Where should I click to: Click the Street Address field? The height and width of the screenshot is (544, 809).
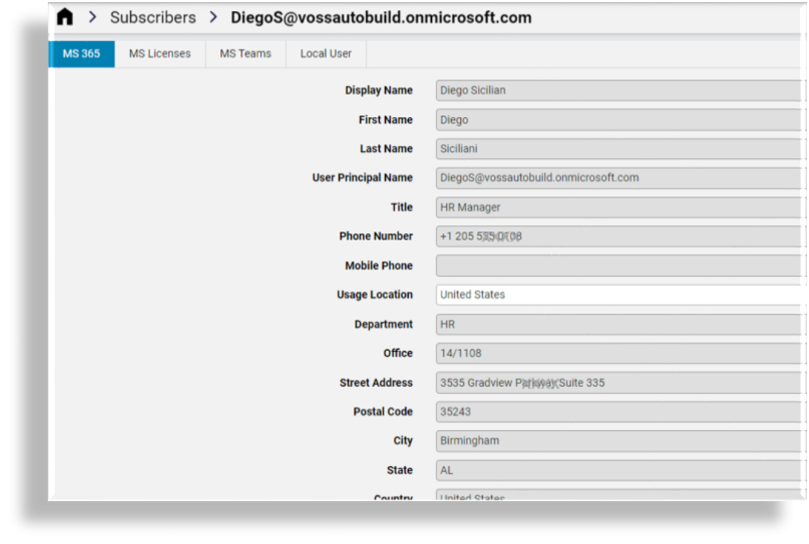point(619,383)
